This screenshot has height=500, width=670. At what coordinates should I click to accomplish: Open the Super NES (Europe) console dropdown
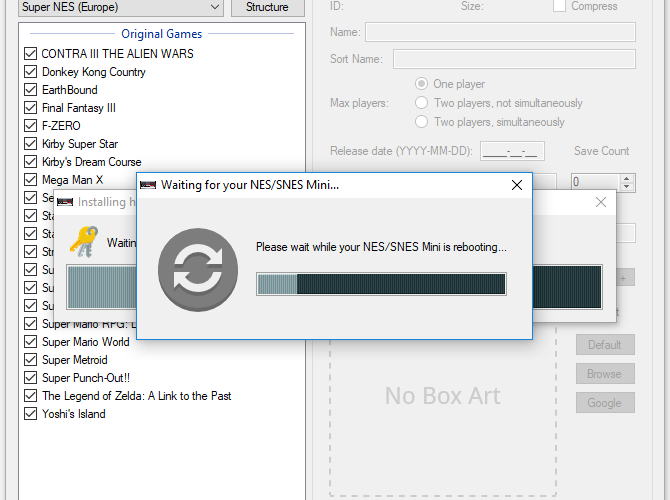pyautogui.click(x=121, y=7)
